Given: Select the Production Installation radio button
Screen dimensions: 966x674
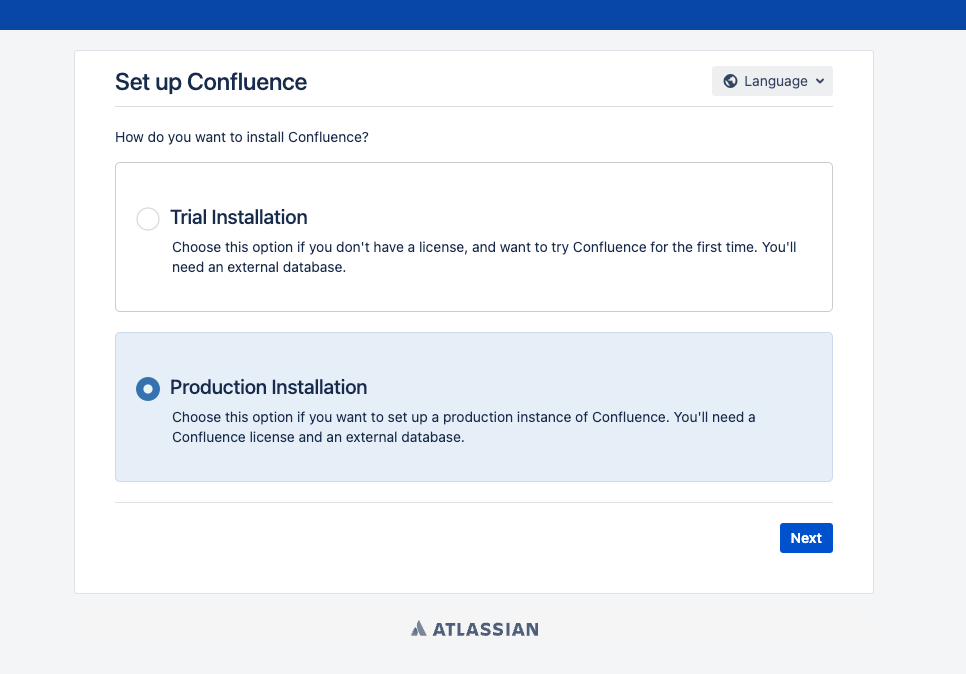Looking at the screenshot, I should coord(148,389).
